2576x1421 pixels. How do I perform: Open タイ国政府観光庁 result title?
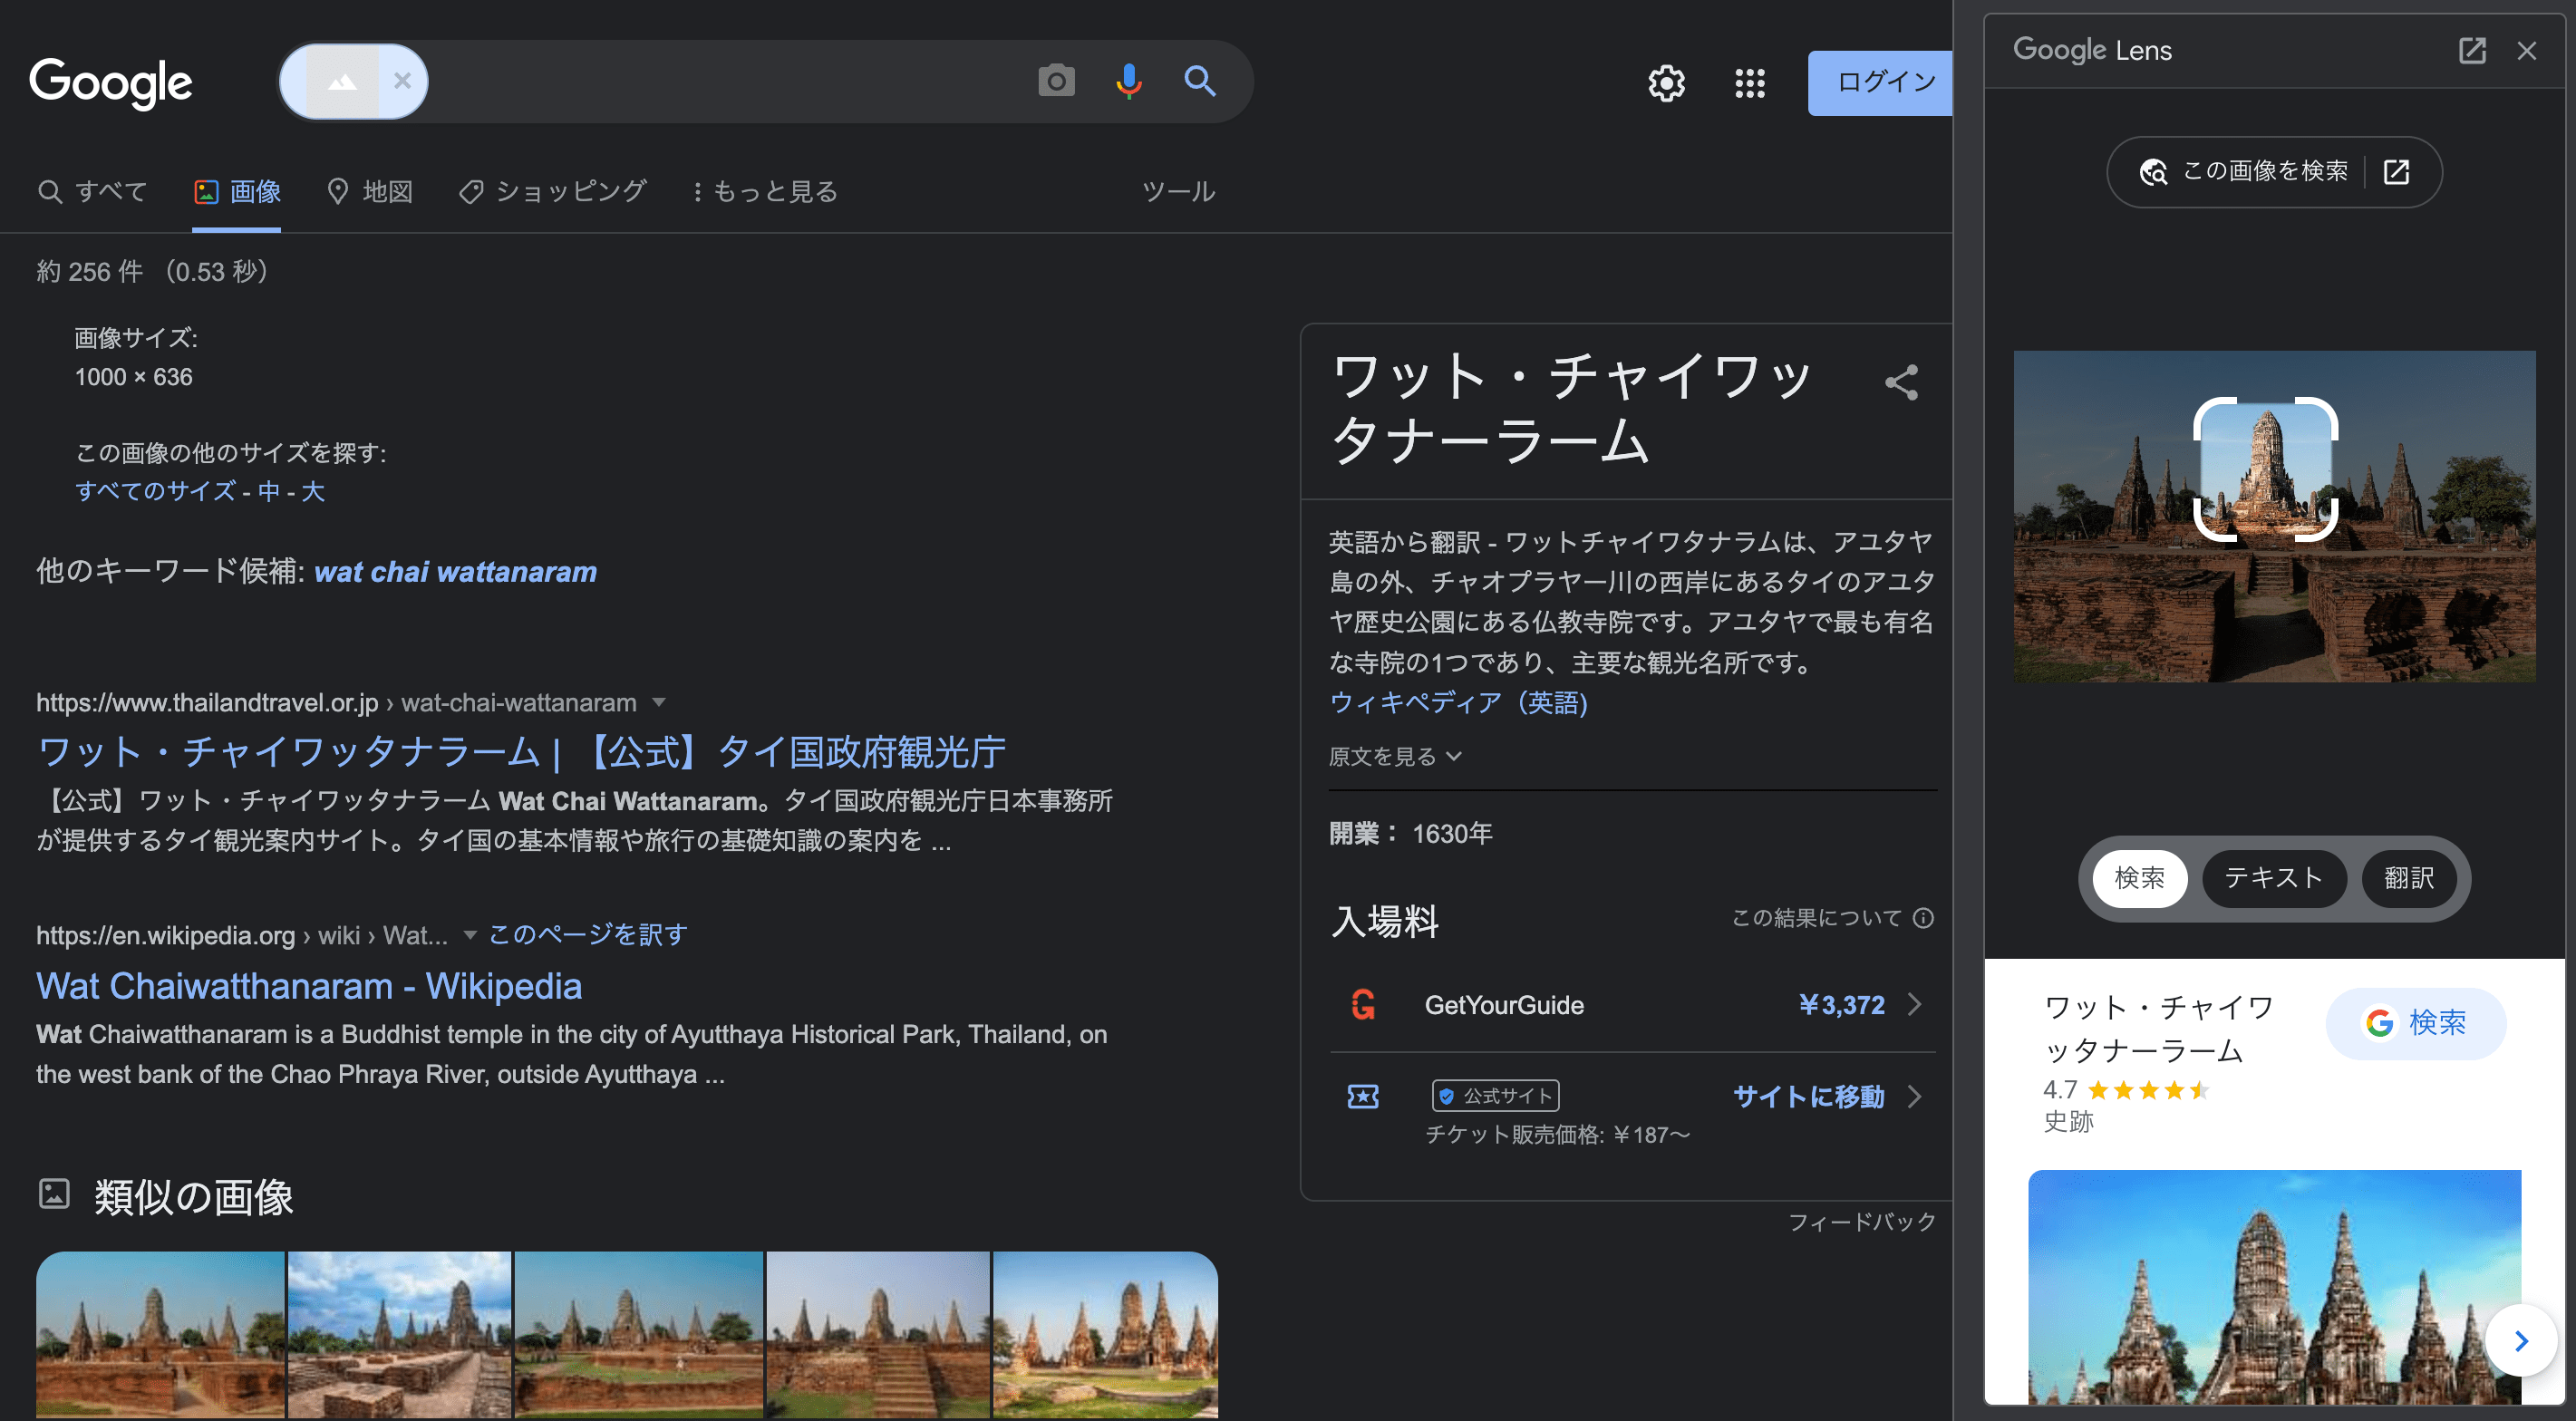pos(521,752)
